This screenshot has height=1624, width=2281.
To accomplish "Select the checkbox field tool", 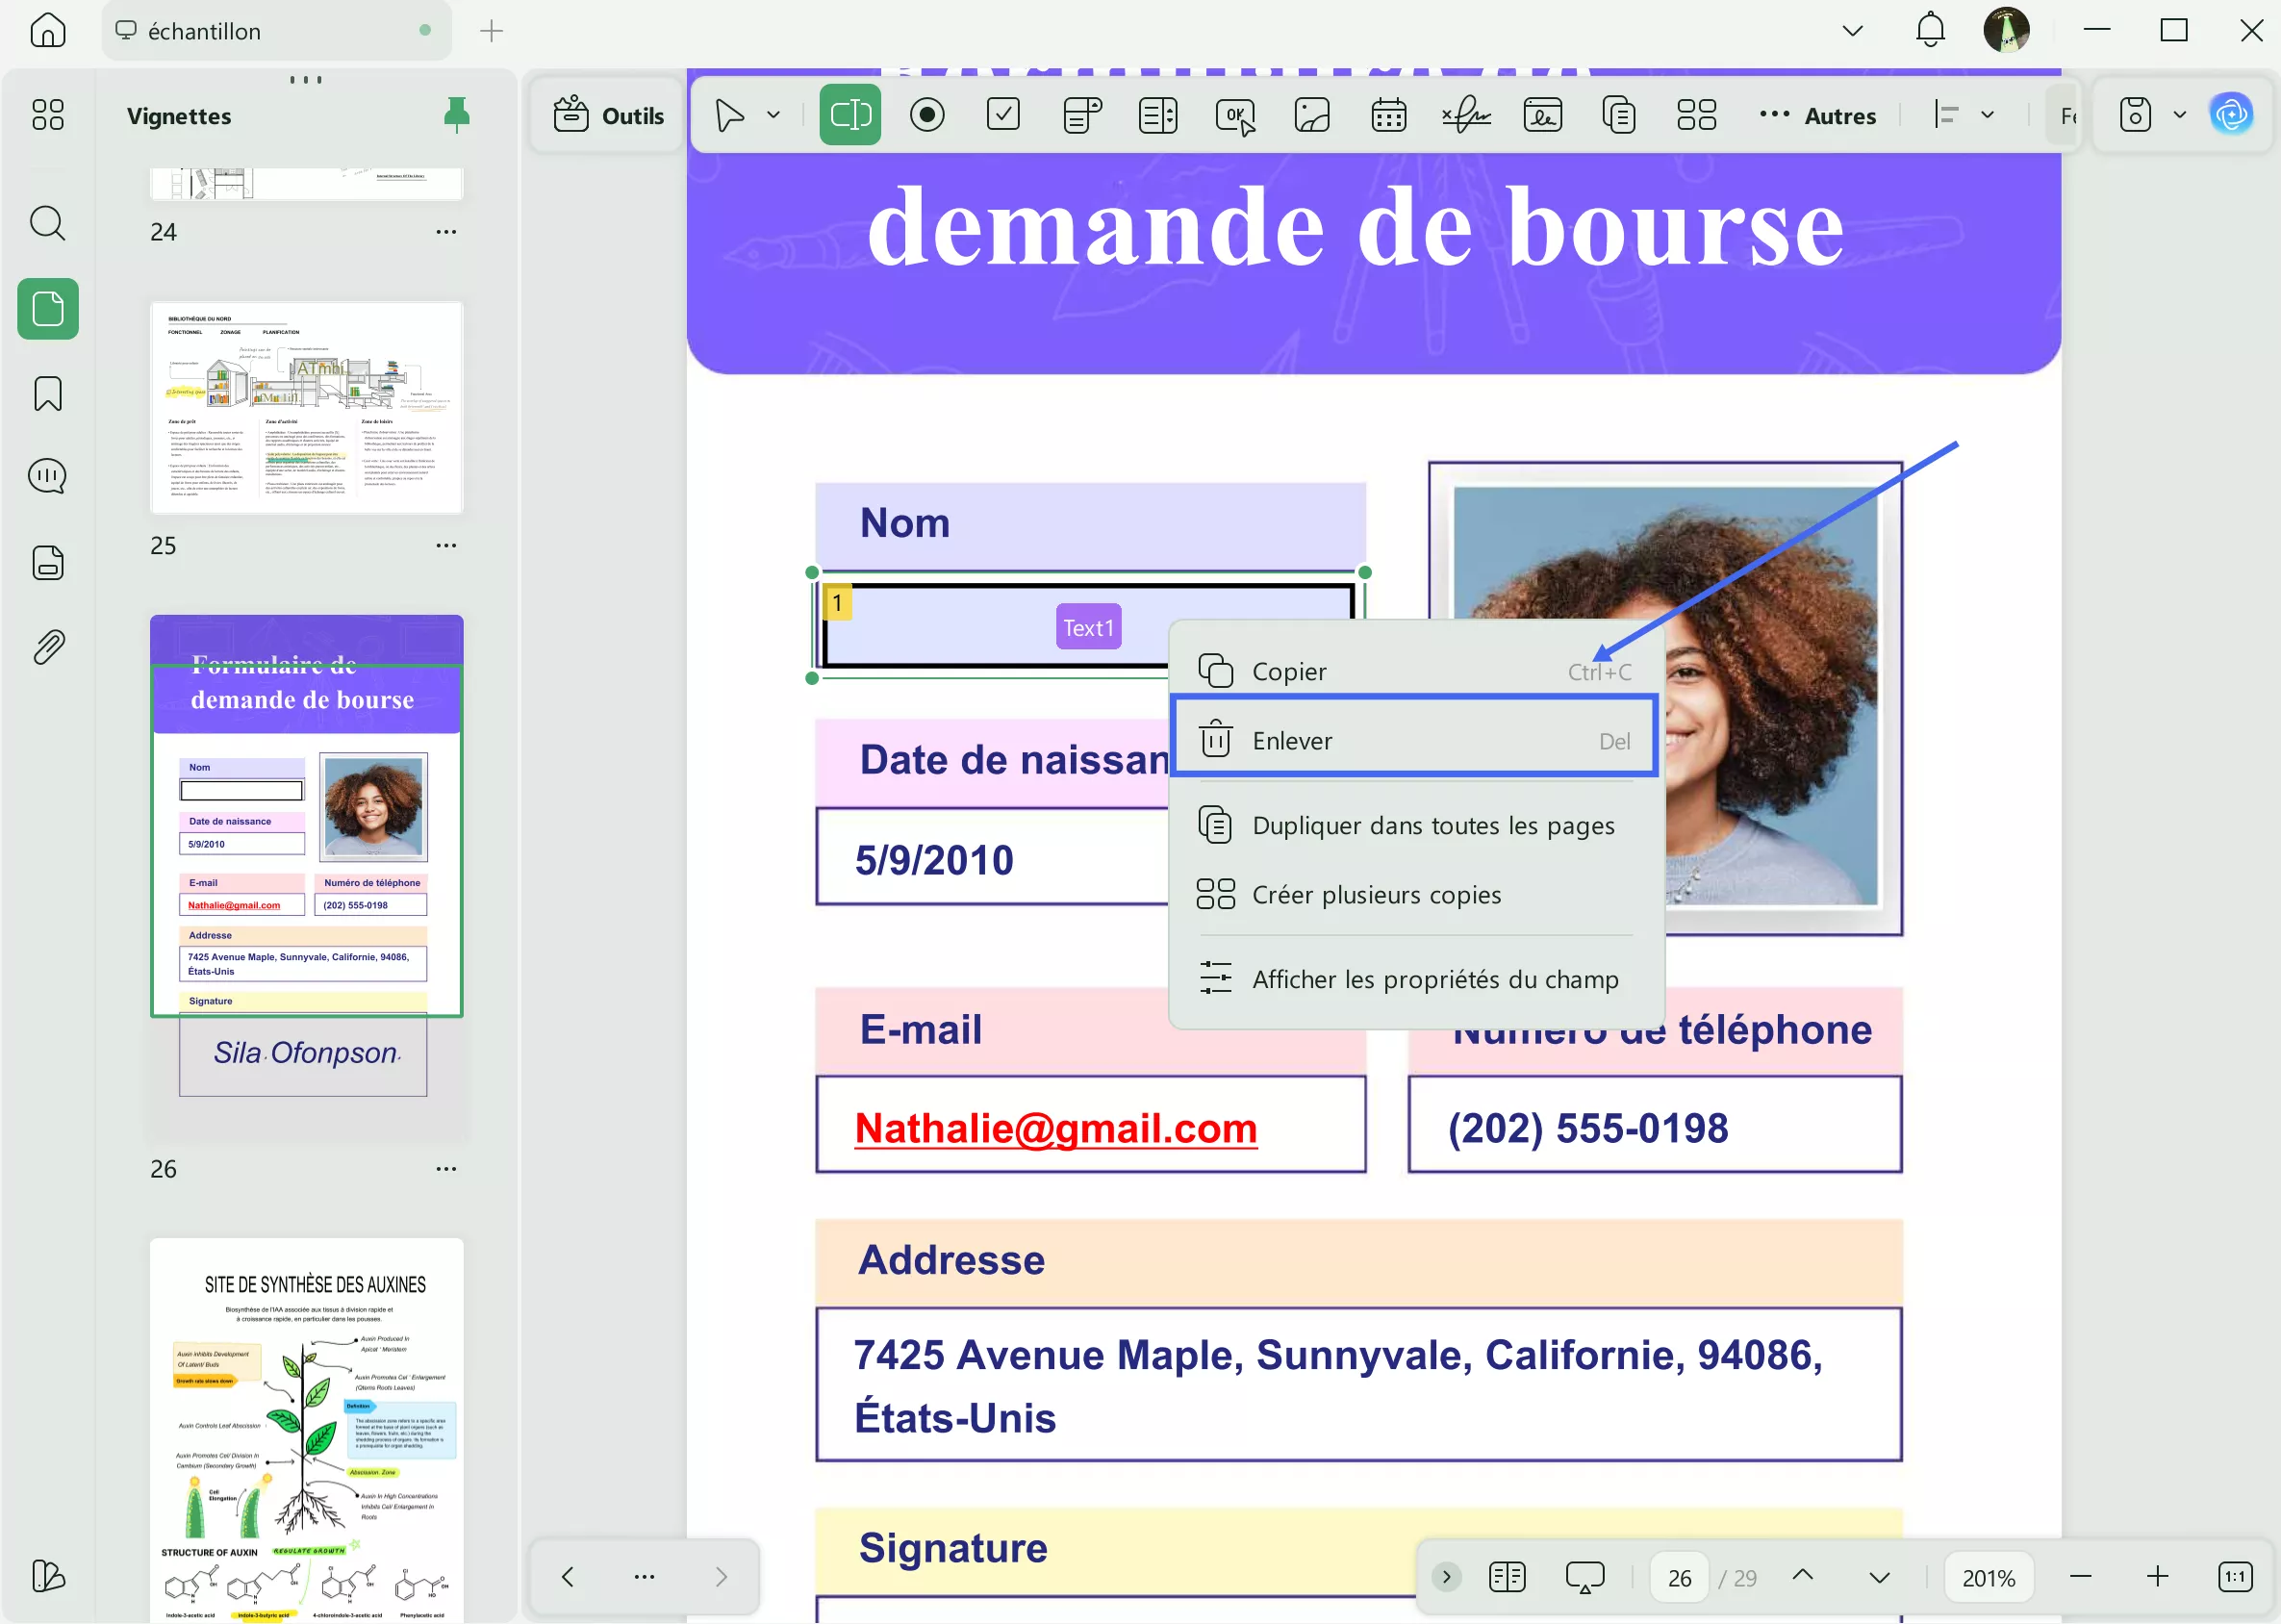I will (x=1003, y=115).
